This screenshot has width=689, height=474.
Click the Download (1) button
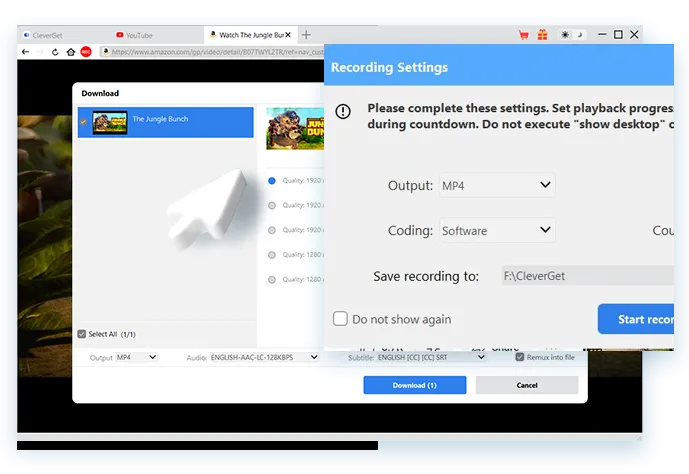414,385
